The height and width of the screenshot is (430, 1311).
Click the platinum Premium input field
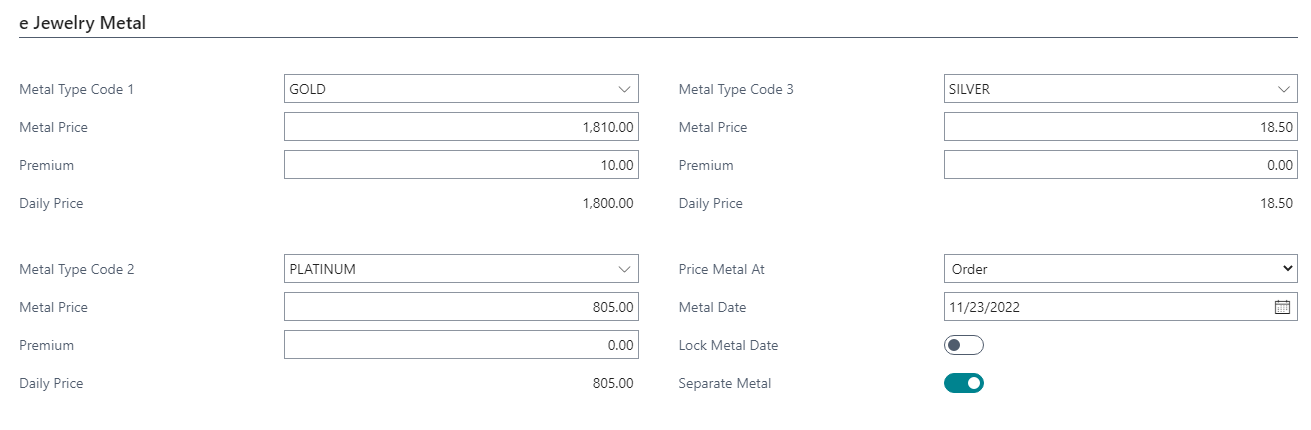tap(461, 345)
